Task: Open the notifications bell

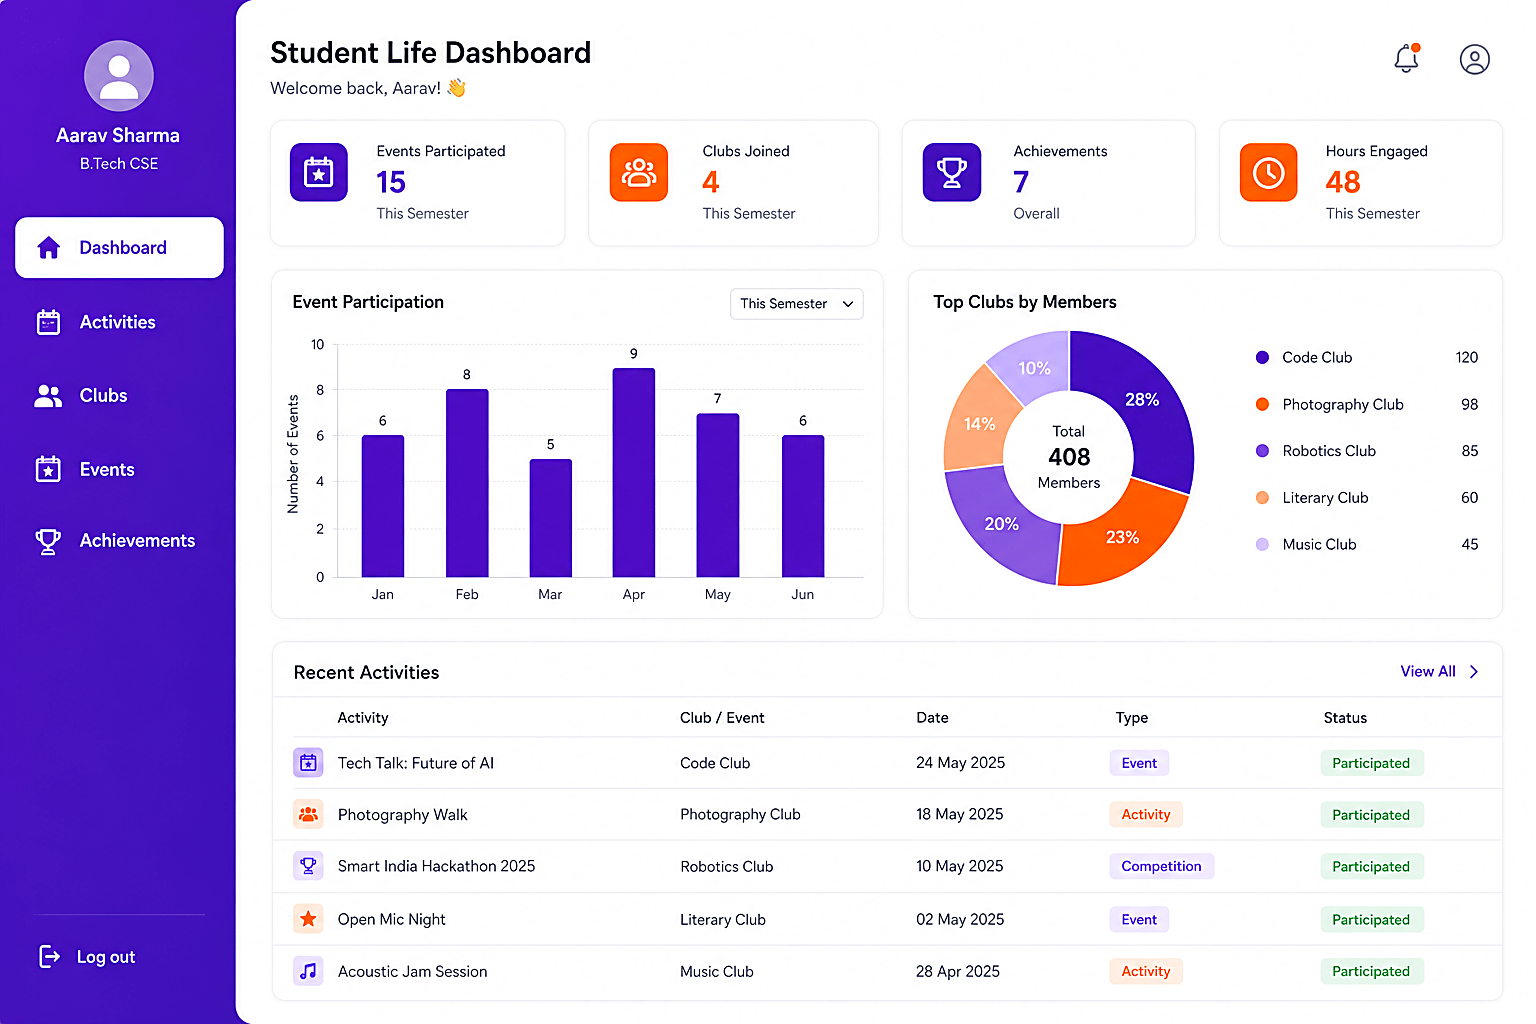Action: [1407, 59]
